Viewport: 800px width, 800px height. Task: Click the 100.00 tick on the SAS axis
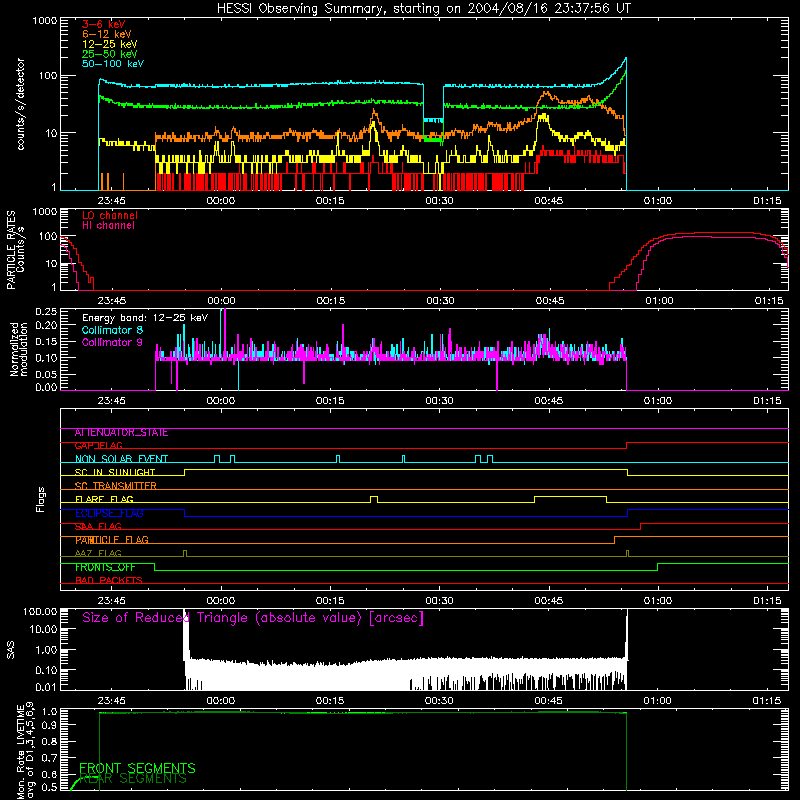coord(40,611)
